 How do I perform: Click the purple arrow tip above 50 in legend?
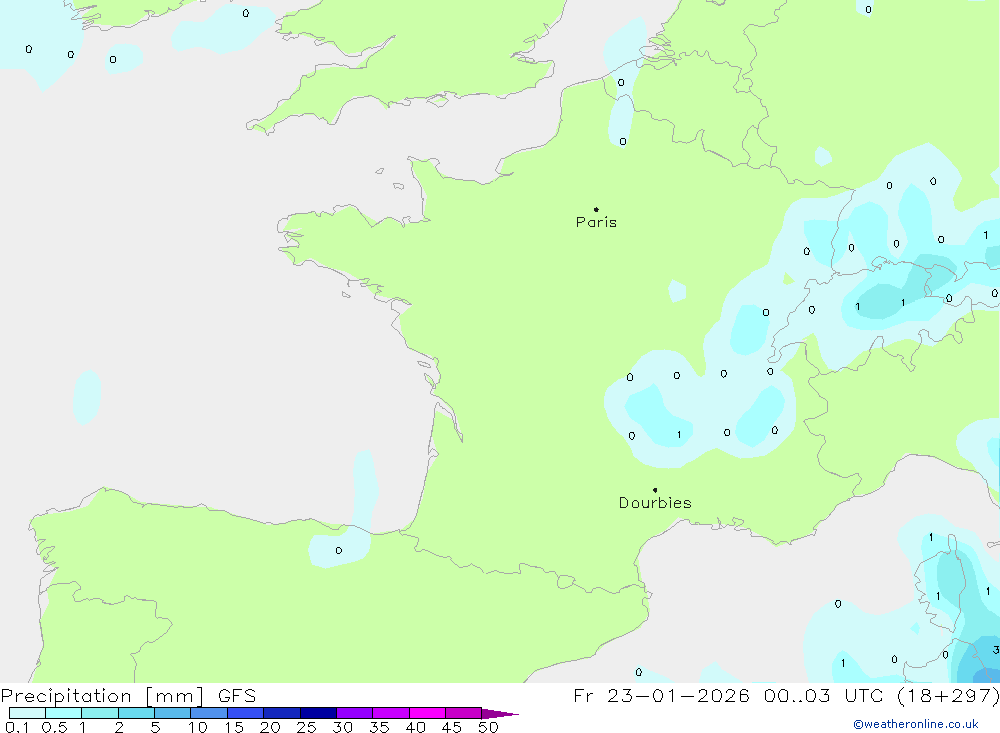point(500,713)
